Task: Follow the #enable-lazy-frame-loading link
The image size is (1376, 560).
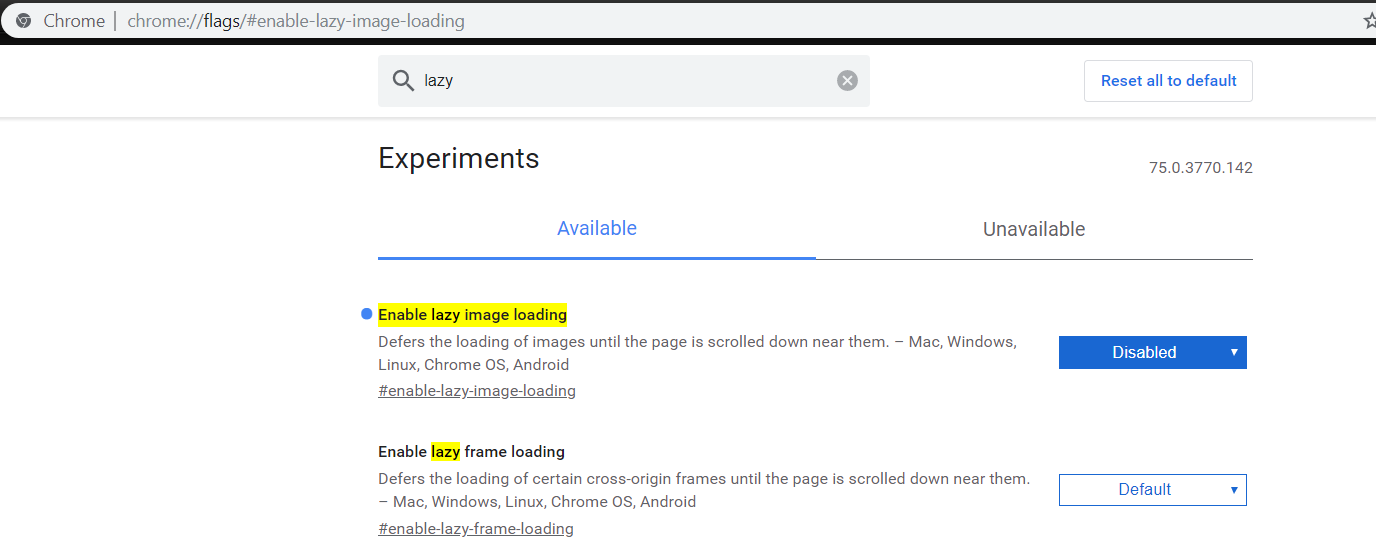Action: [x=475, y=529]
